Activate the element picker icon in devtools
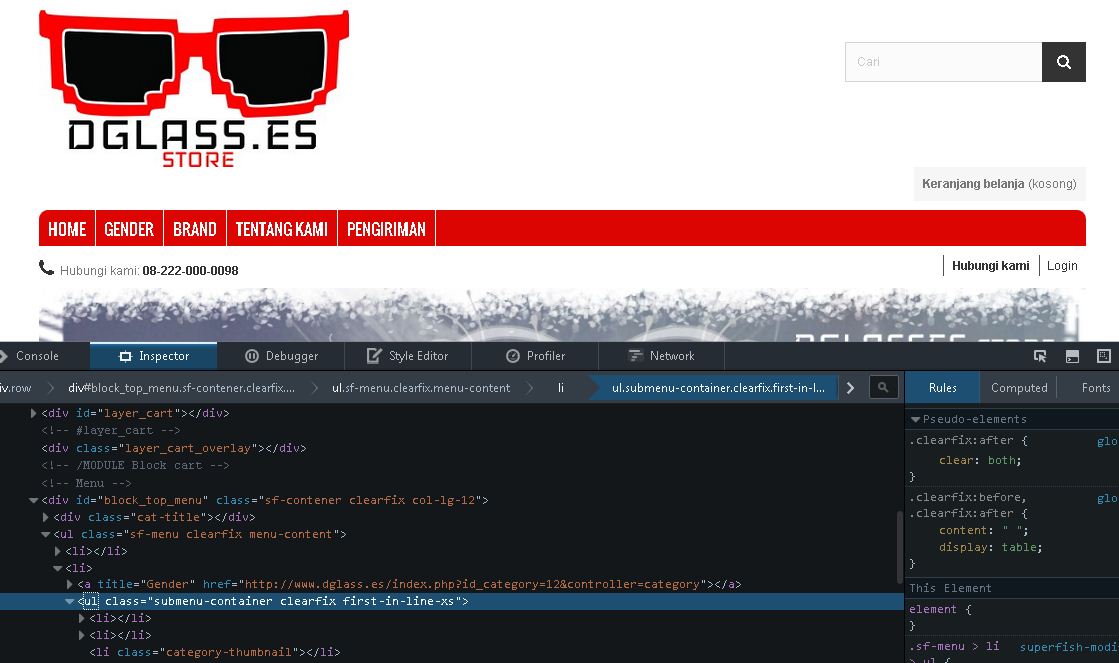This screenshot has width=1119, height=663. [1040, 356]
